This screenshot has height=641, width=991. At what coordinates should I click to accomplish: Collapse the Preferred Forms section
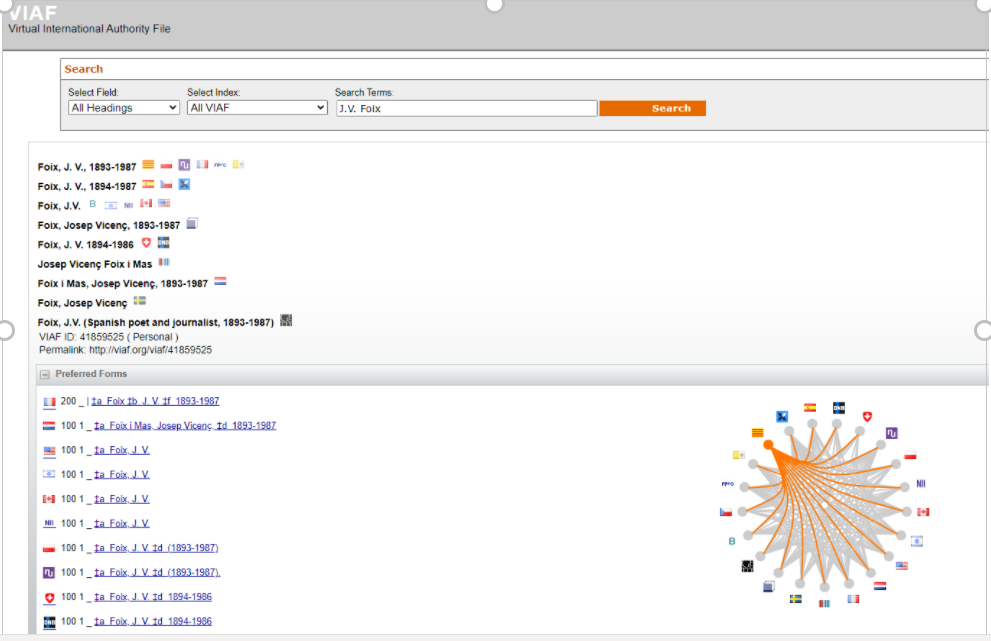tap(45, 374)
